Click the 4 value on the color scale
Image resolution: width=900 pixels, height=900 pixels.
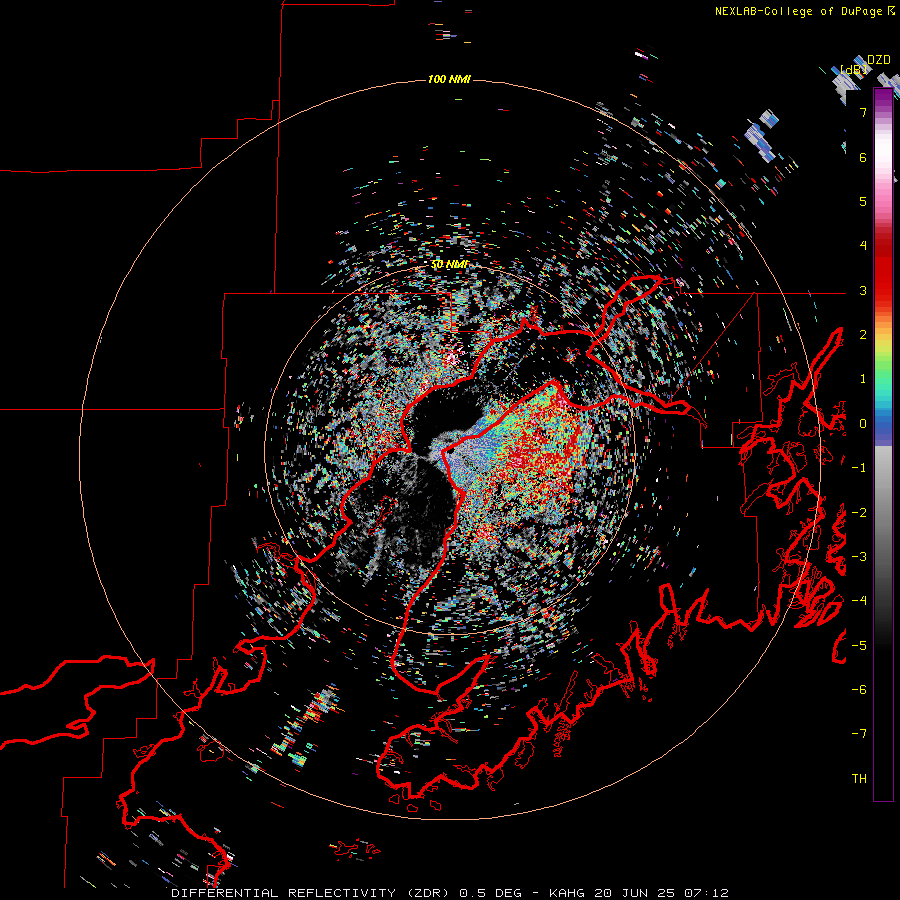point(863,246)
